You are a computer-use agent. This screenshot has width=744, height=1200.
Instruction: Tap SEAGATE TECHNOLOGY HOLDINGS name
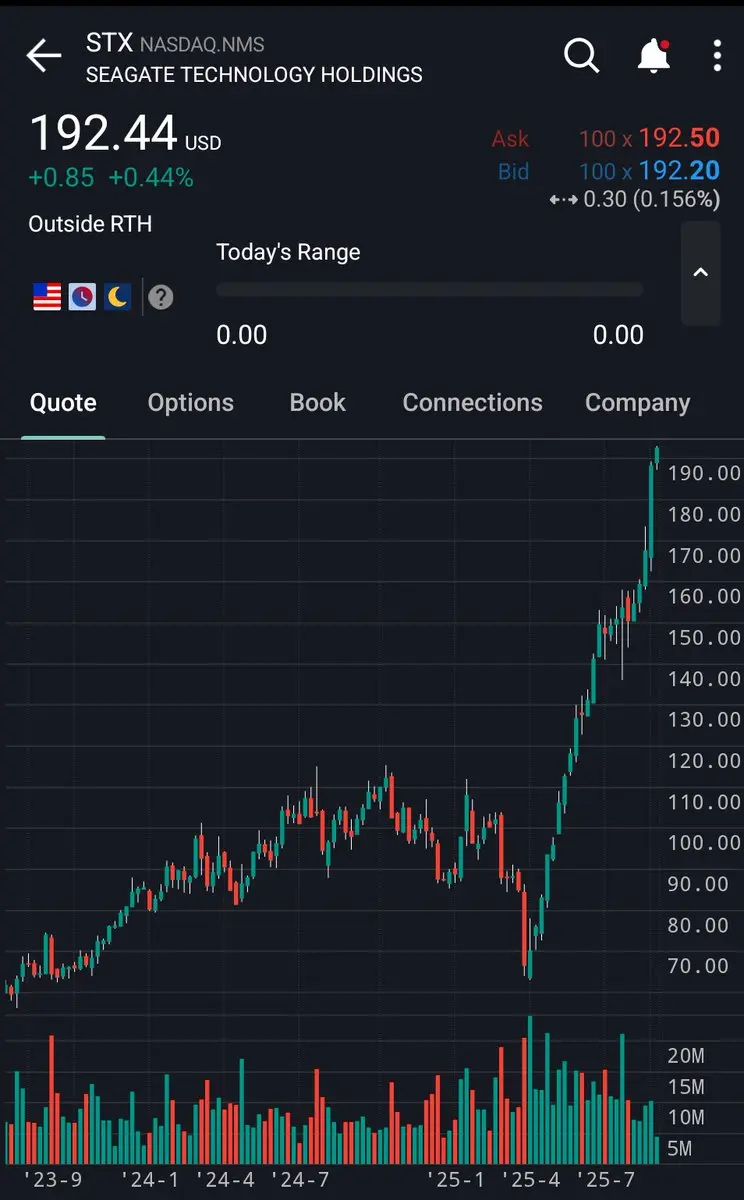point(254,75)
